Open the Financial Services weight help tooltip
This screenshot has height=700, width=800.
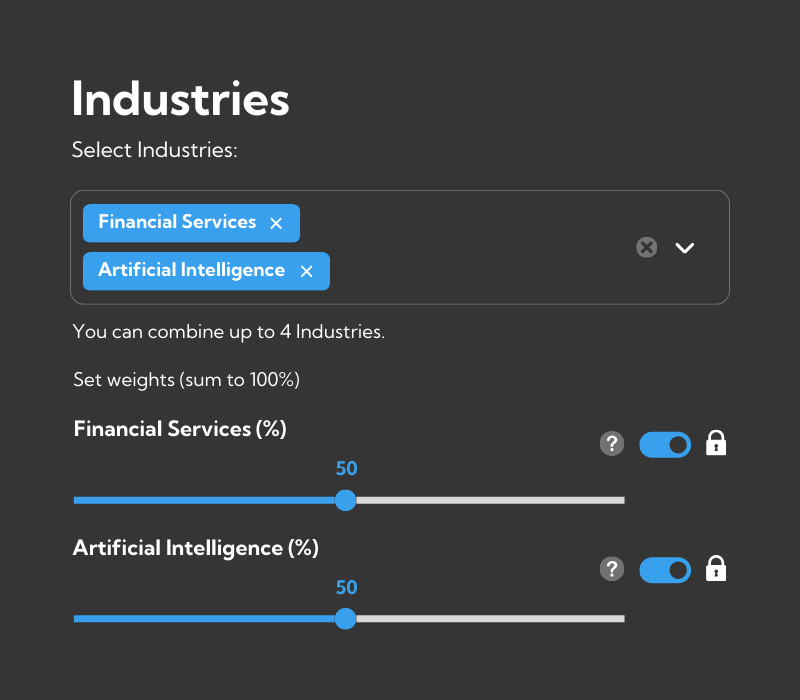click(612, 443)
